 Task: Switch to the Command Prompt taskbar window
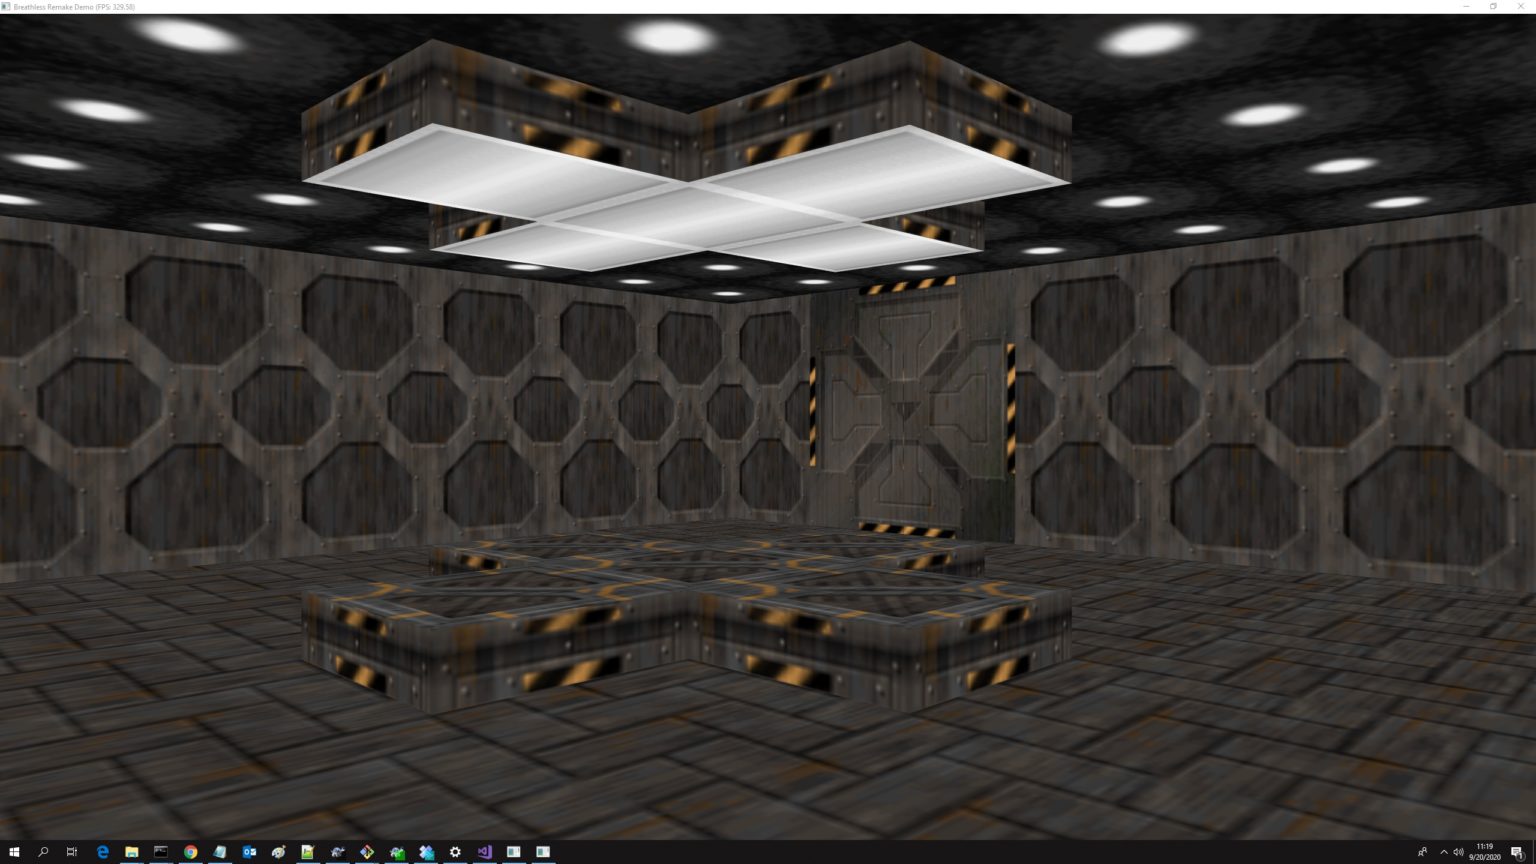[160, 852]
